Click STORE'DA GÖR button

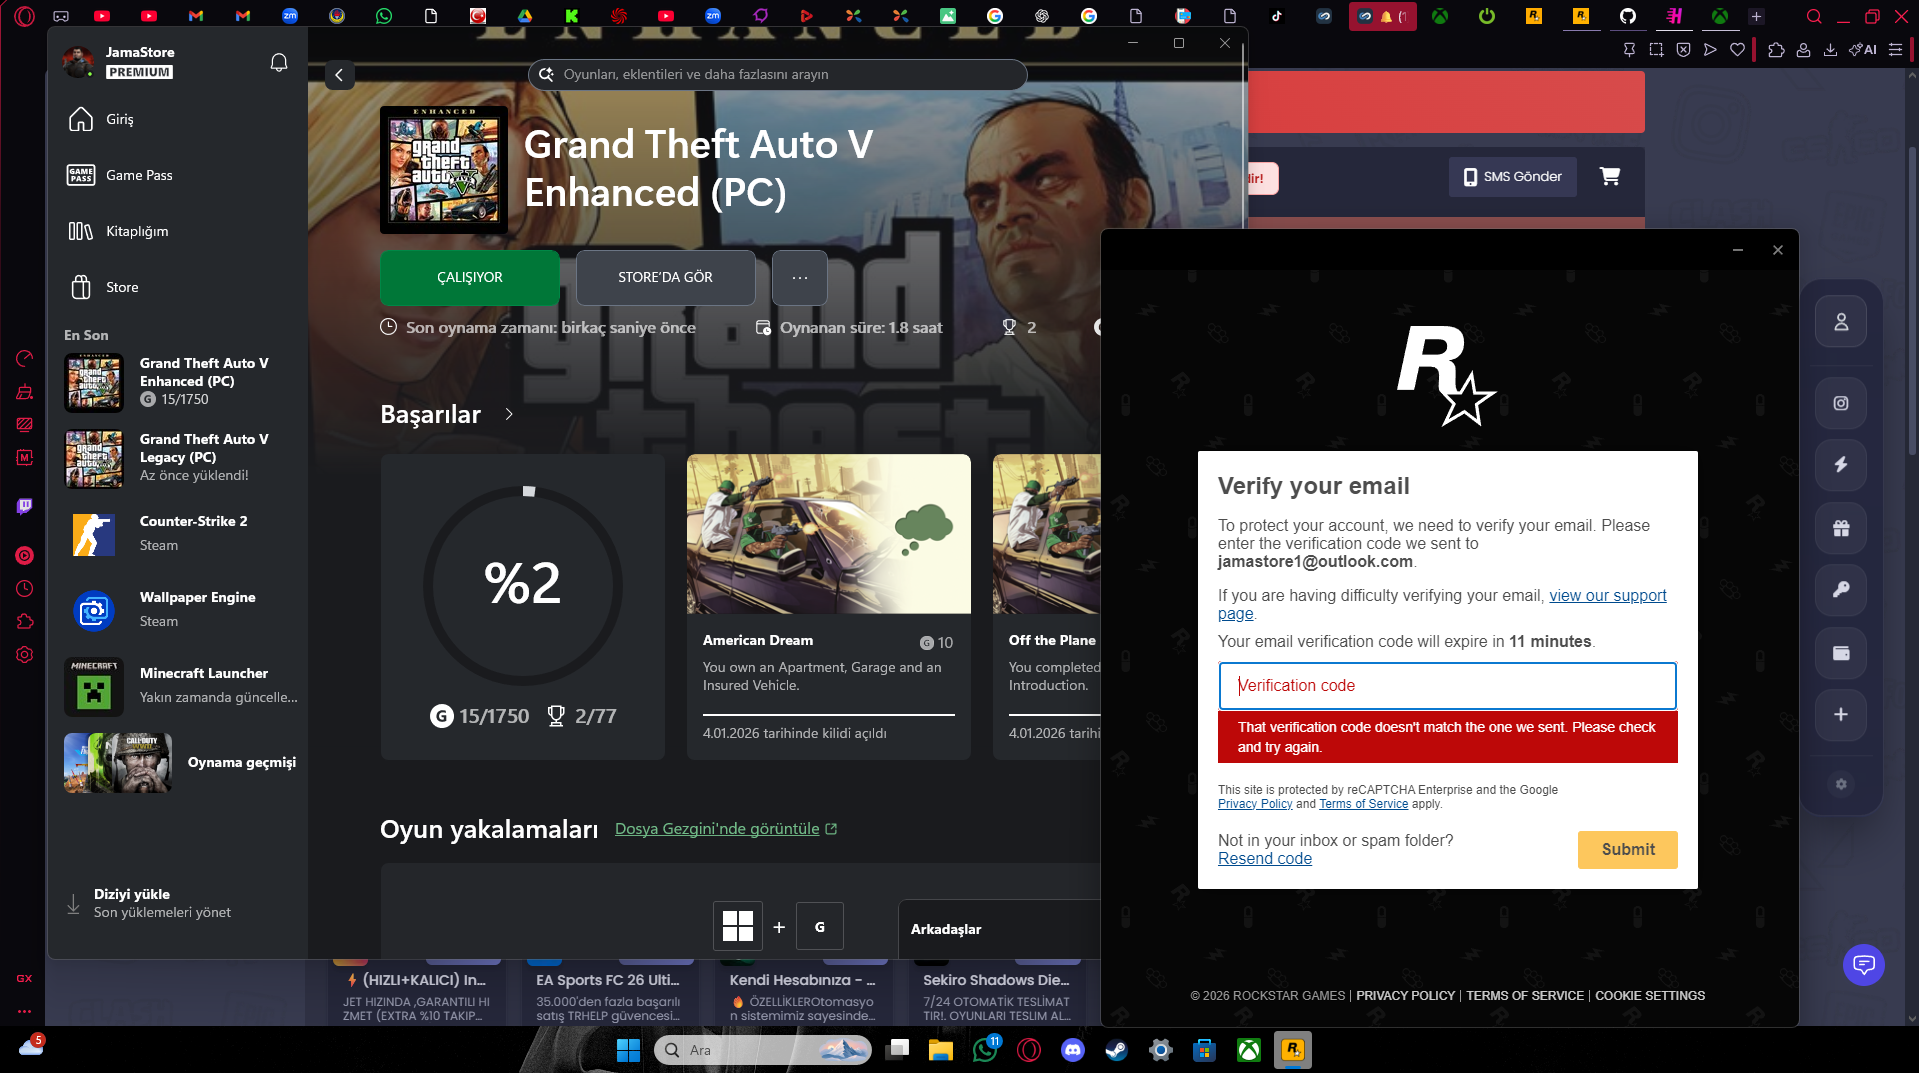click(x=665, y=277)
